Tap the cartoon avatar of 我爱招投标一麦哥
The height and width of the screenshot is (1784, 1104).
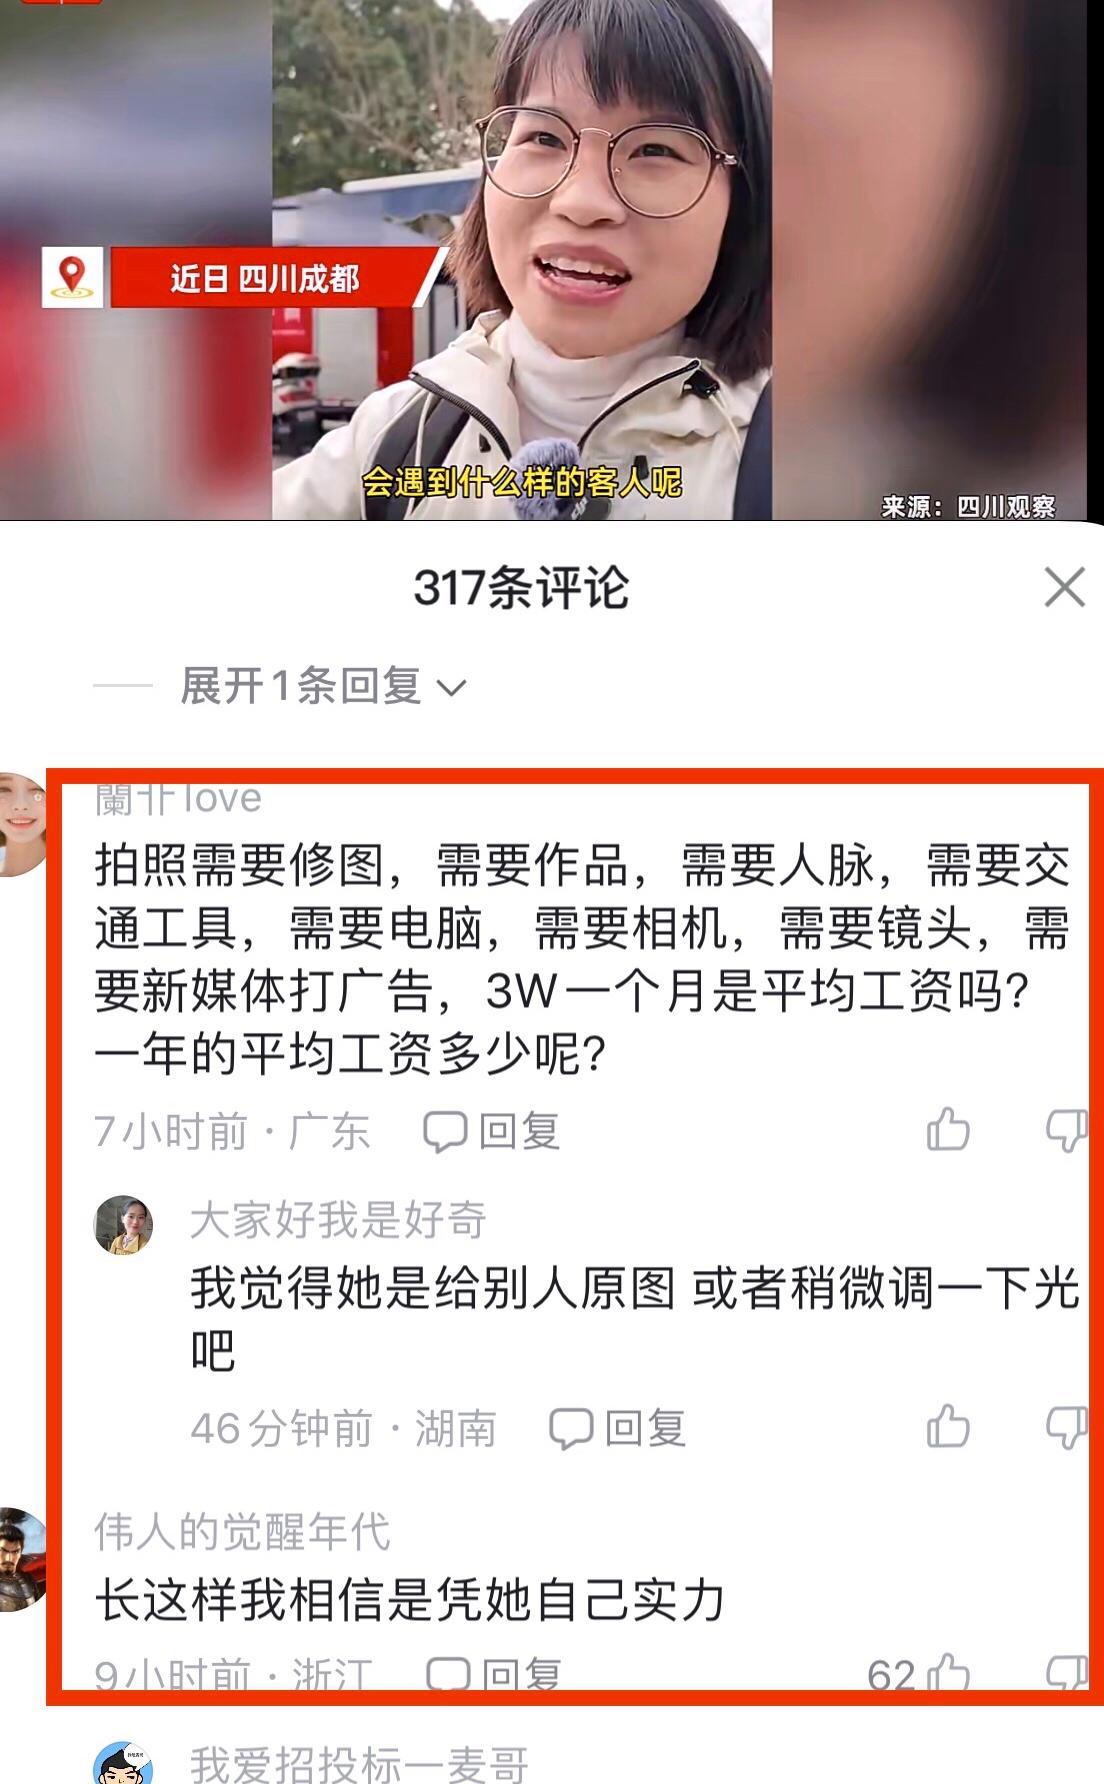(123, 1763)
